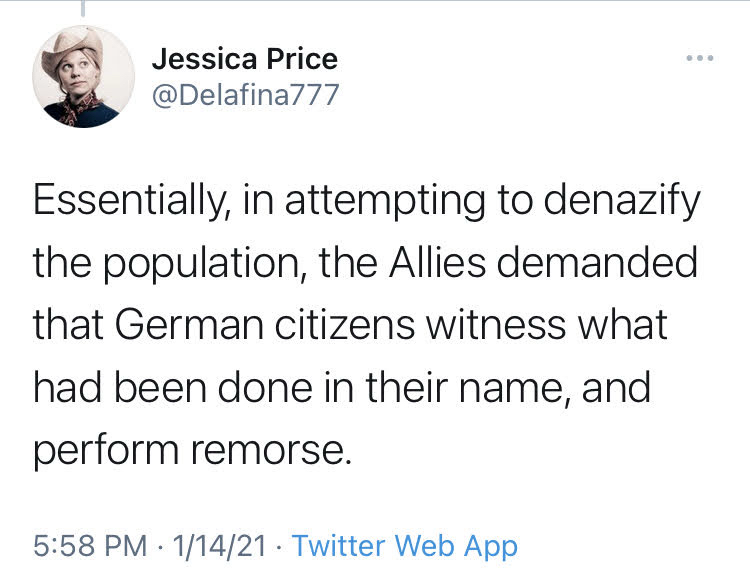
Task: Click the @Delafina777 handle
Action: 246,94
